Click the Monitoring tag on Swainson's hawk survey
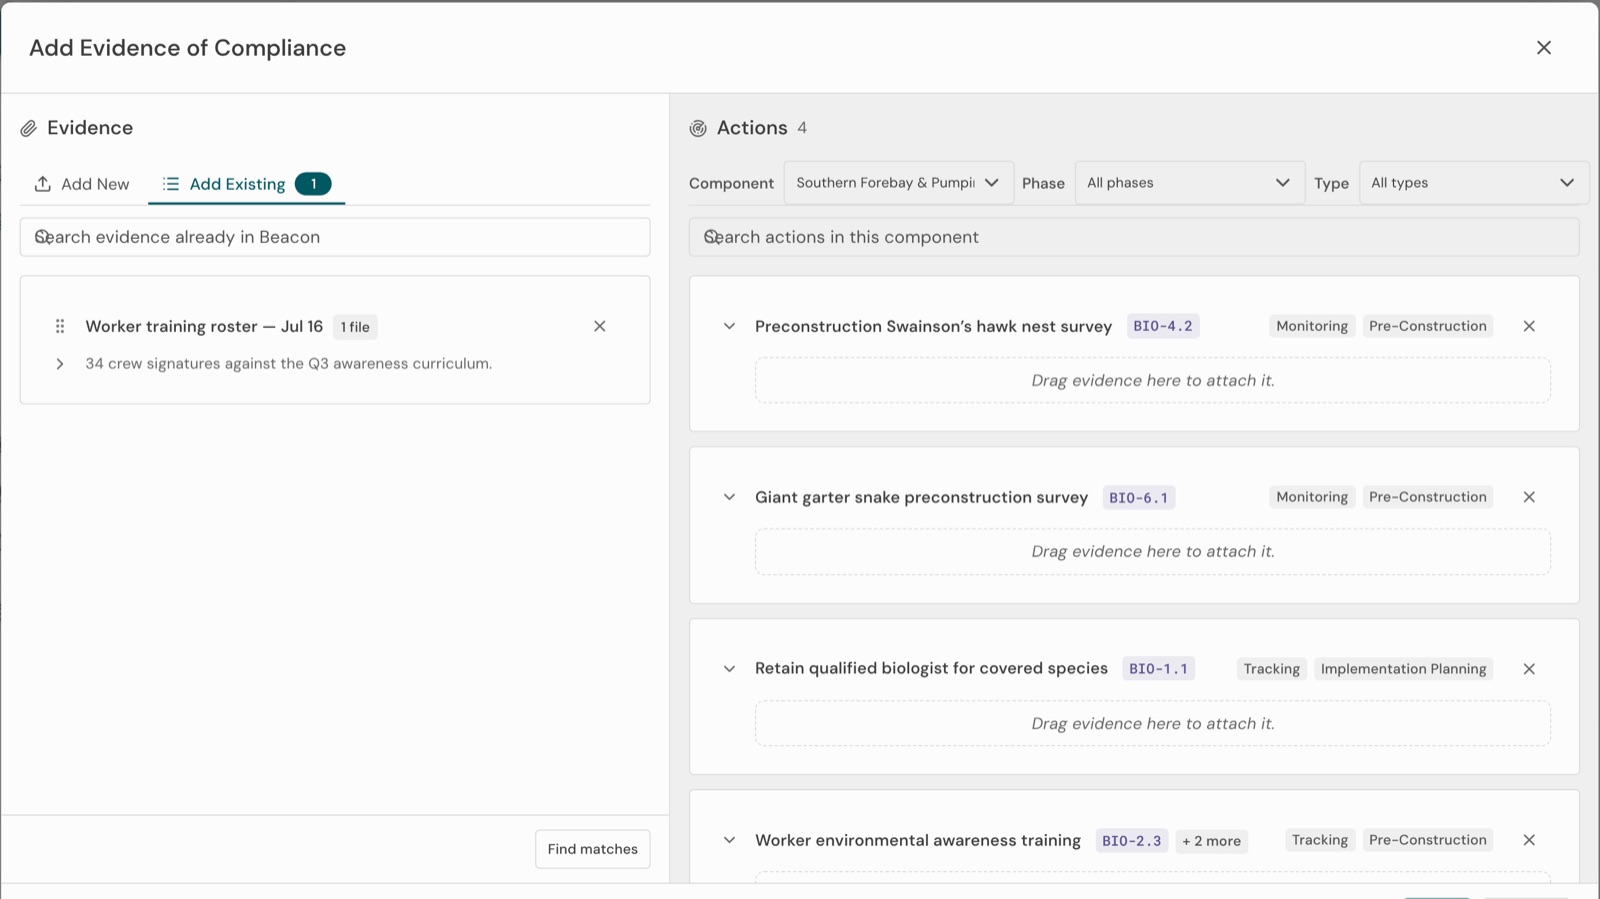 pos(1312,326)
